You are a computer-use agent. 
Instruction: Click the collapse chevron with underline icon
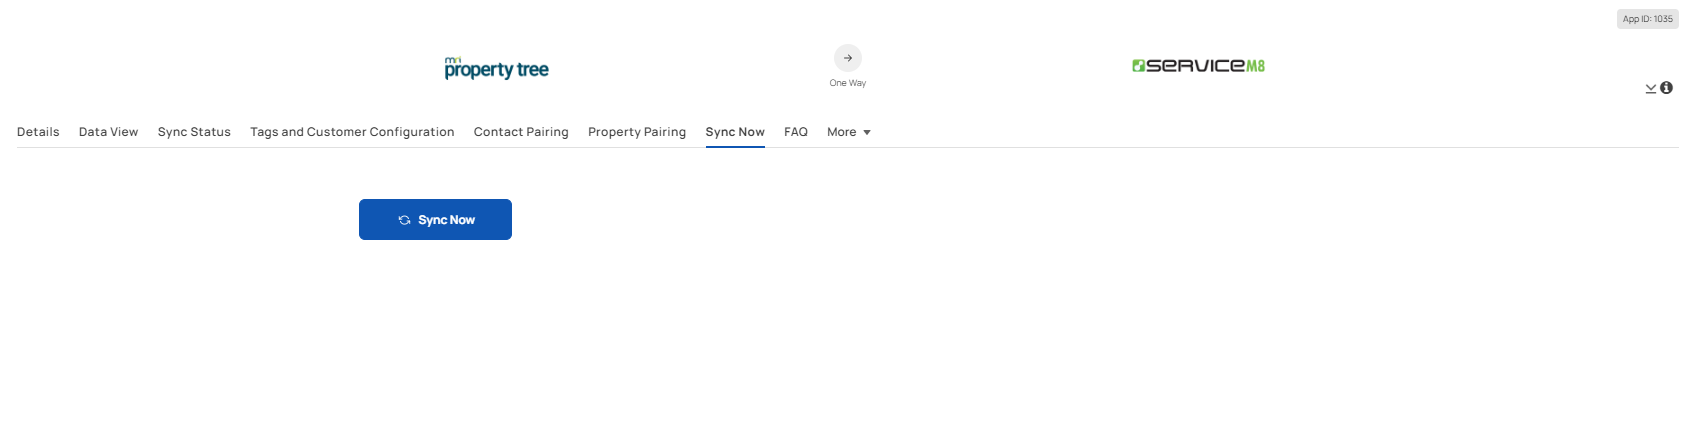[1651, 89]
